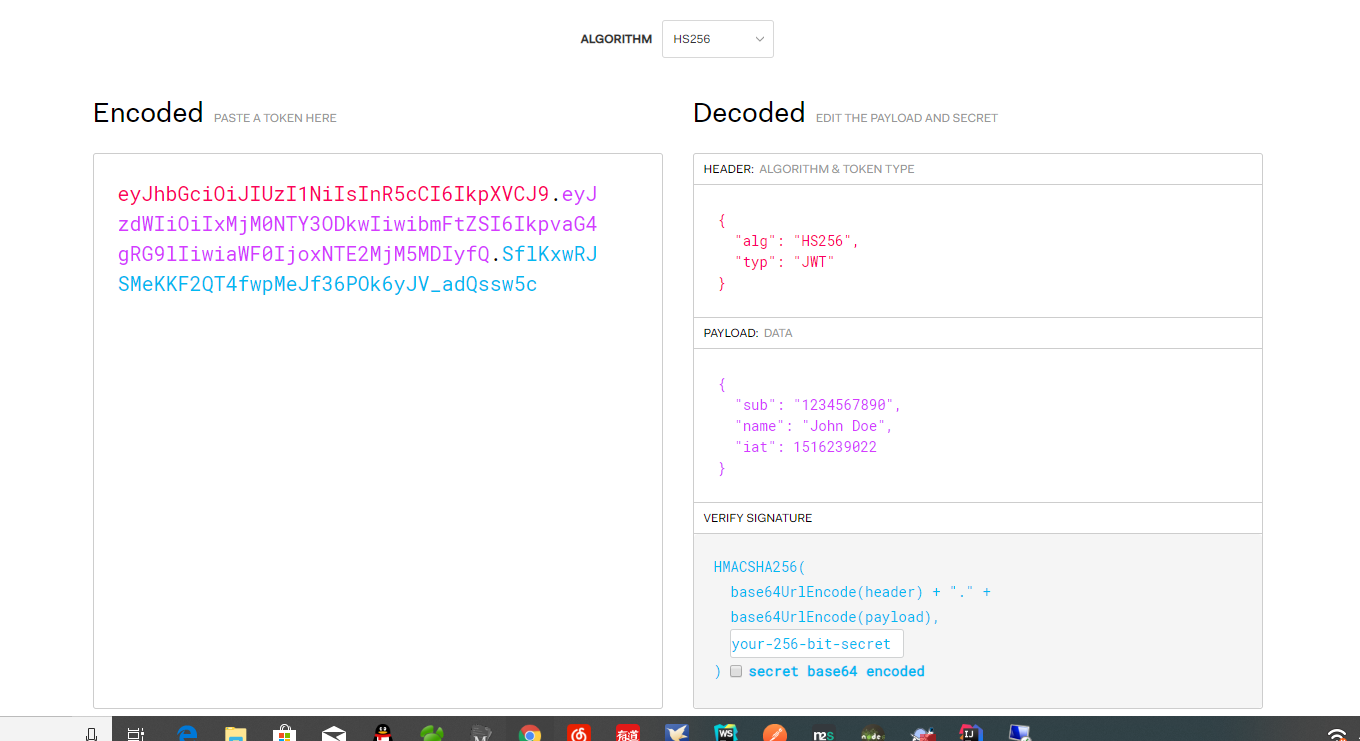Open Microsoft Store from the taskbar
The height and width of the screenshot is (741, 1360).
[285, 733]
